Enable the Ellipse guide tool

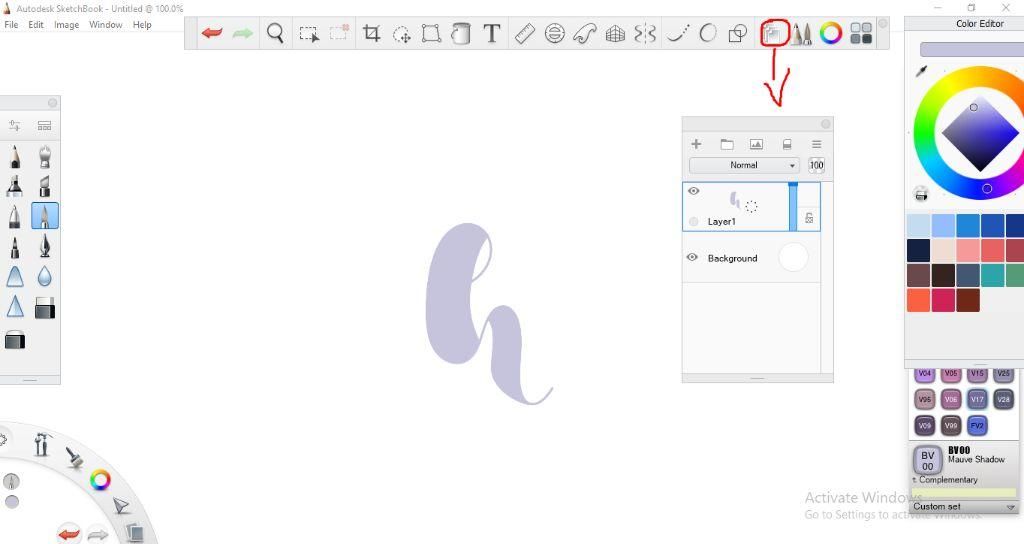pyautogui.click(x=554, y=33)
